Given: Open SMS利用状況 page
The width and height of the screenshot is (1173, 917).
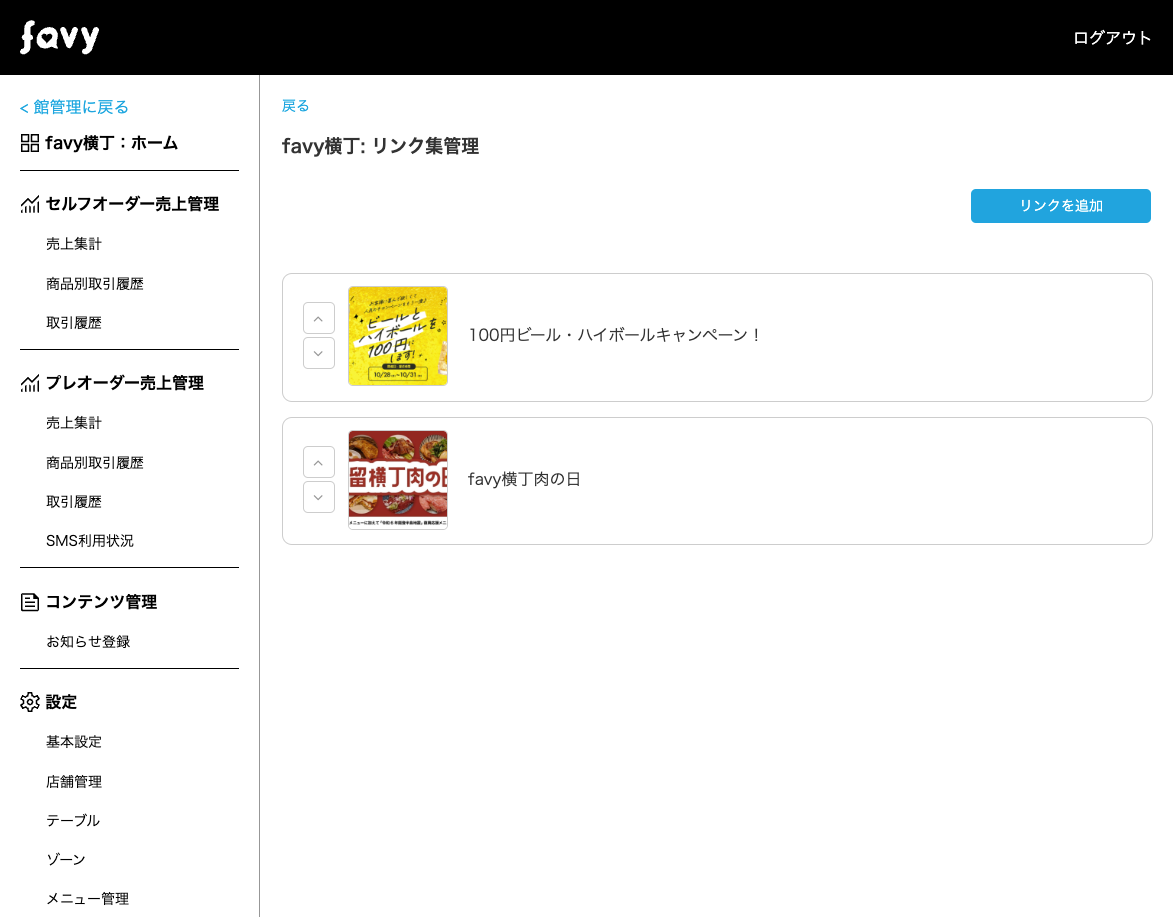Looking at the screenshot, I should [x=90, y=541].
